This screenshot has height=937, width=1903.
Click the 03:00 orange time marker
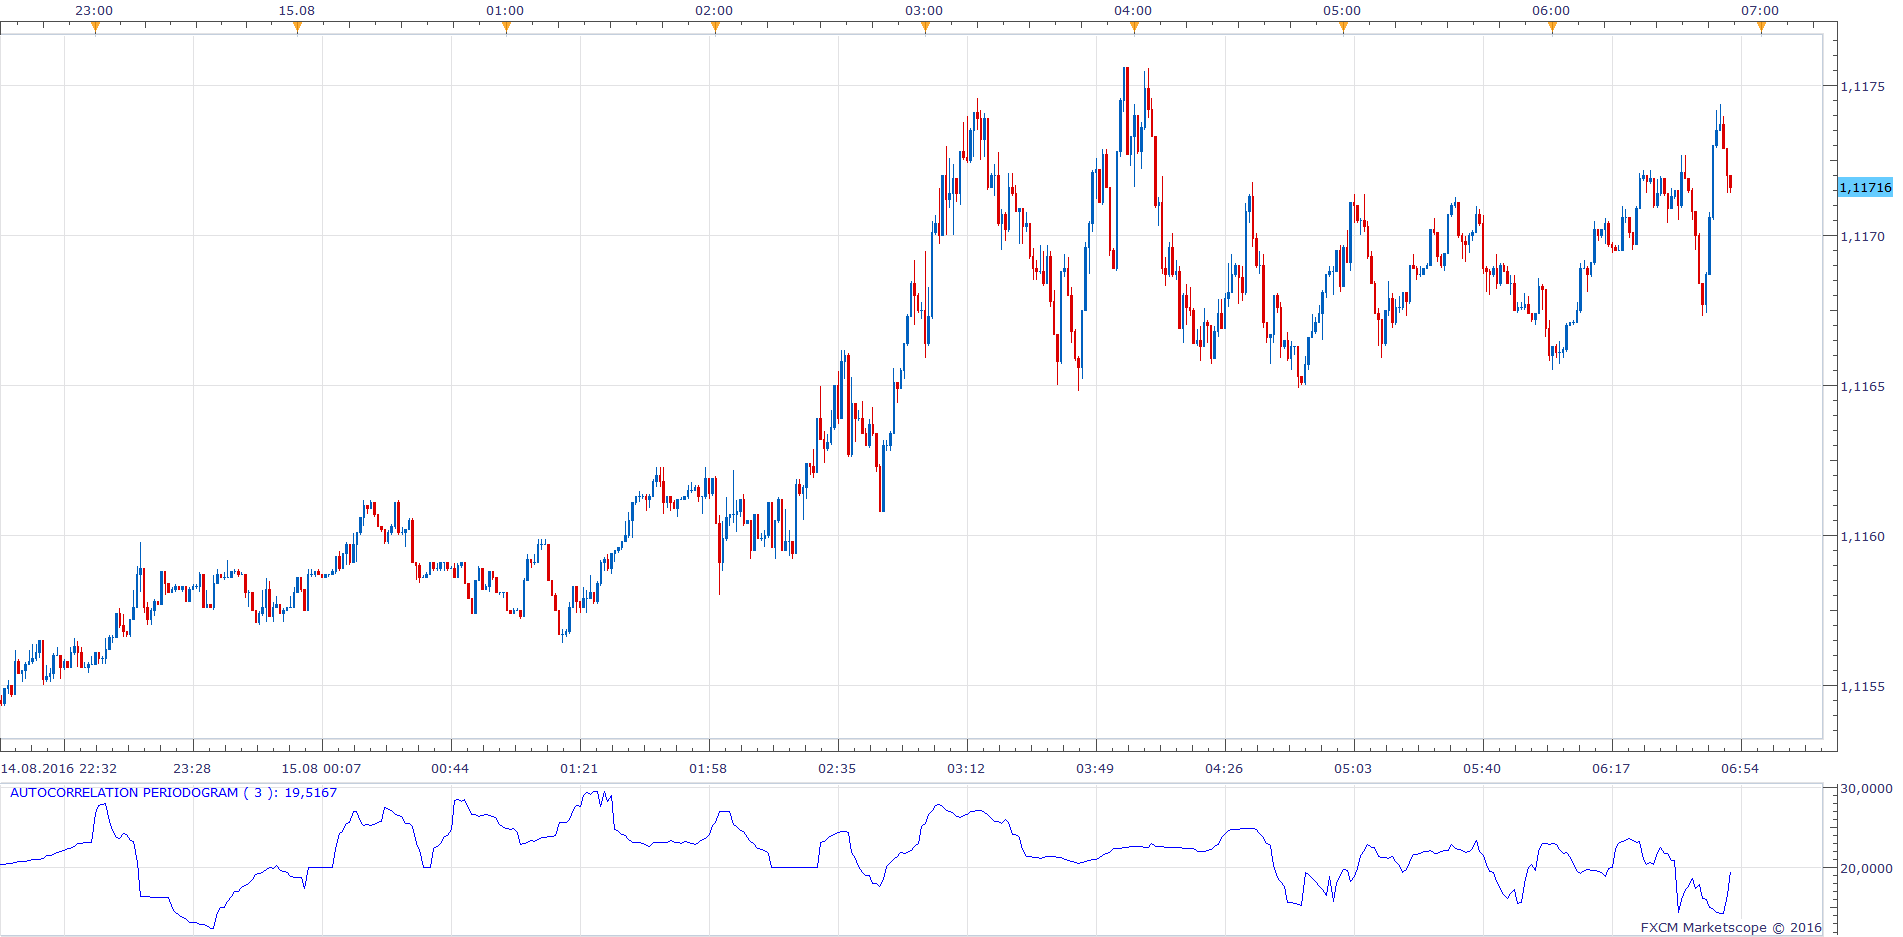point(925,28)
